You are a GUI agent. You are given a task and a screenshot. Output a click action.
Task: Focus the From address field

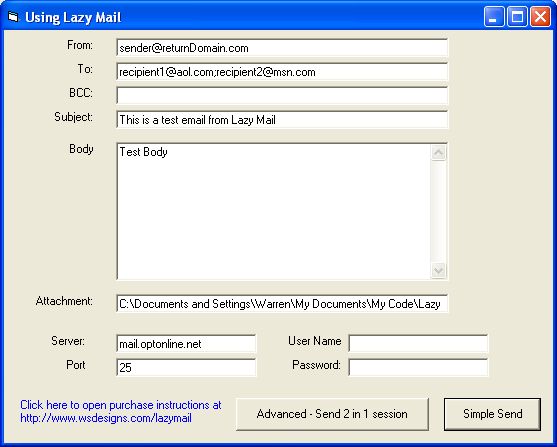coord(282,48)
